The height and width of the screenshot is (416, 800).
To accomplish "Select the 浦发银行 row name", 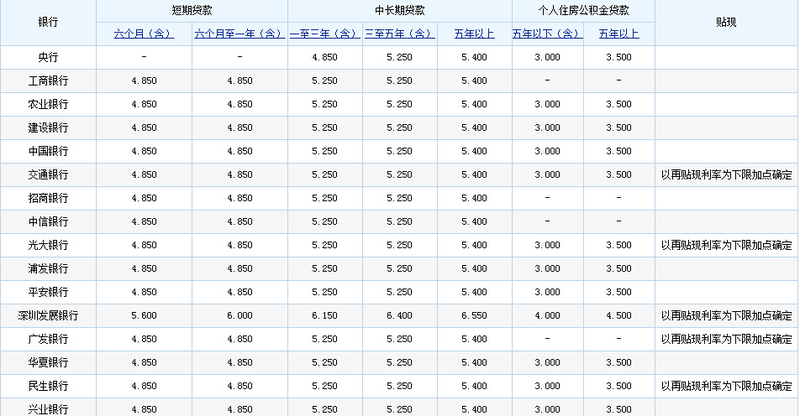I will point(48,268).
